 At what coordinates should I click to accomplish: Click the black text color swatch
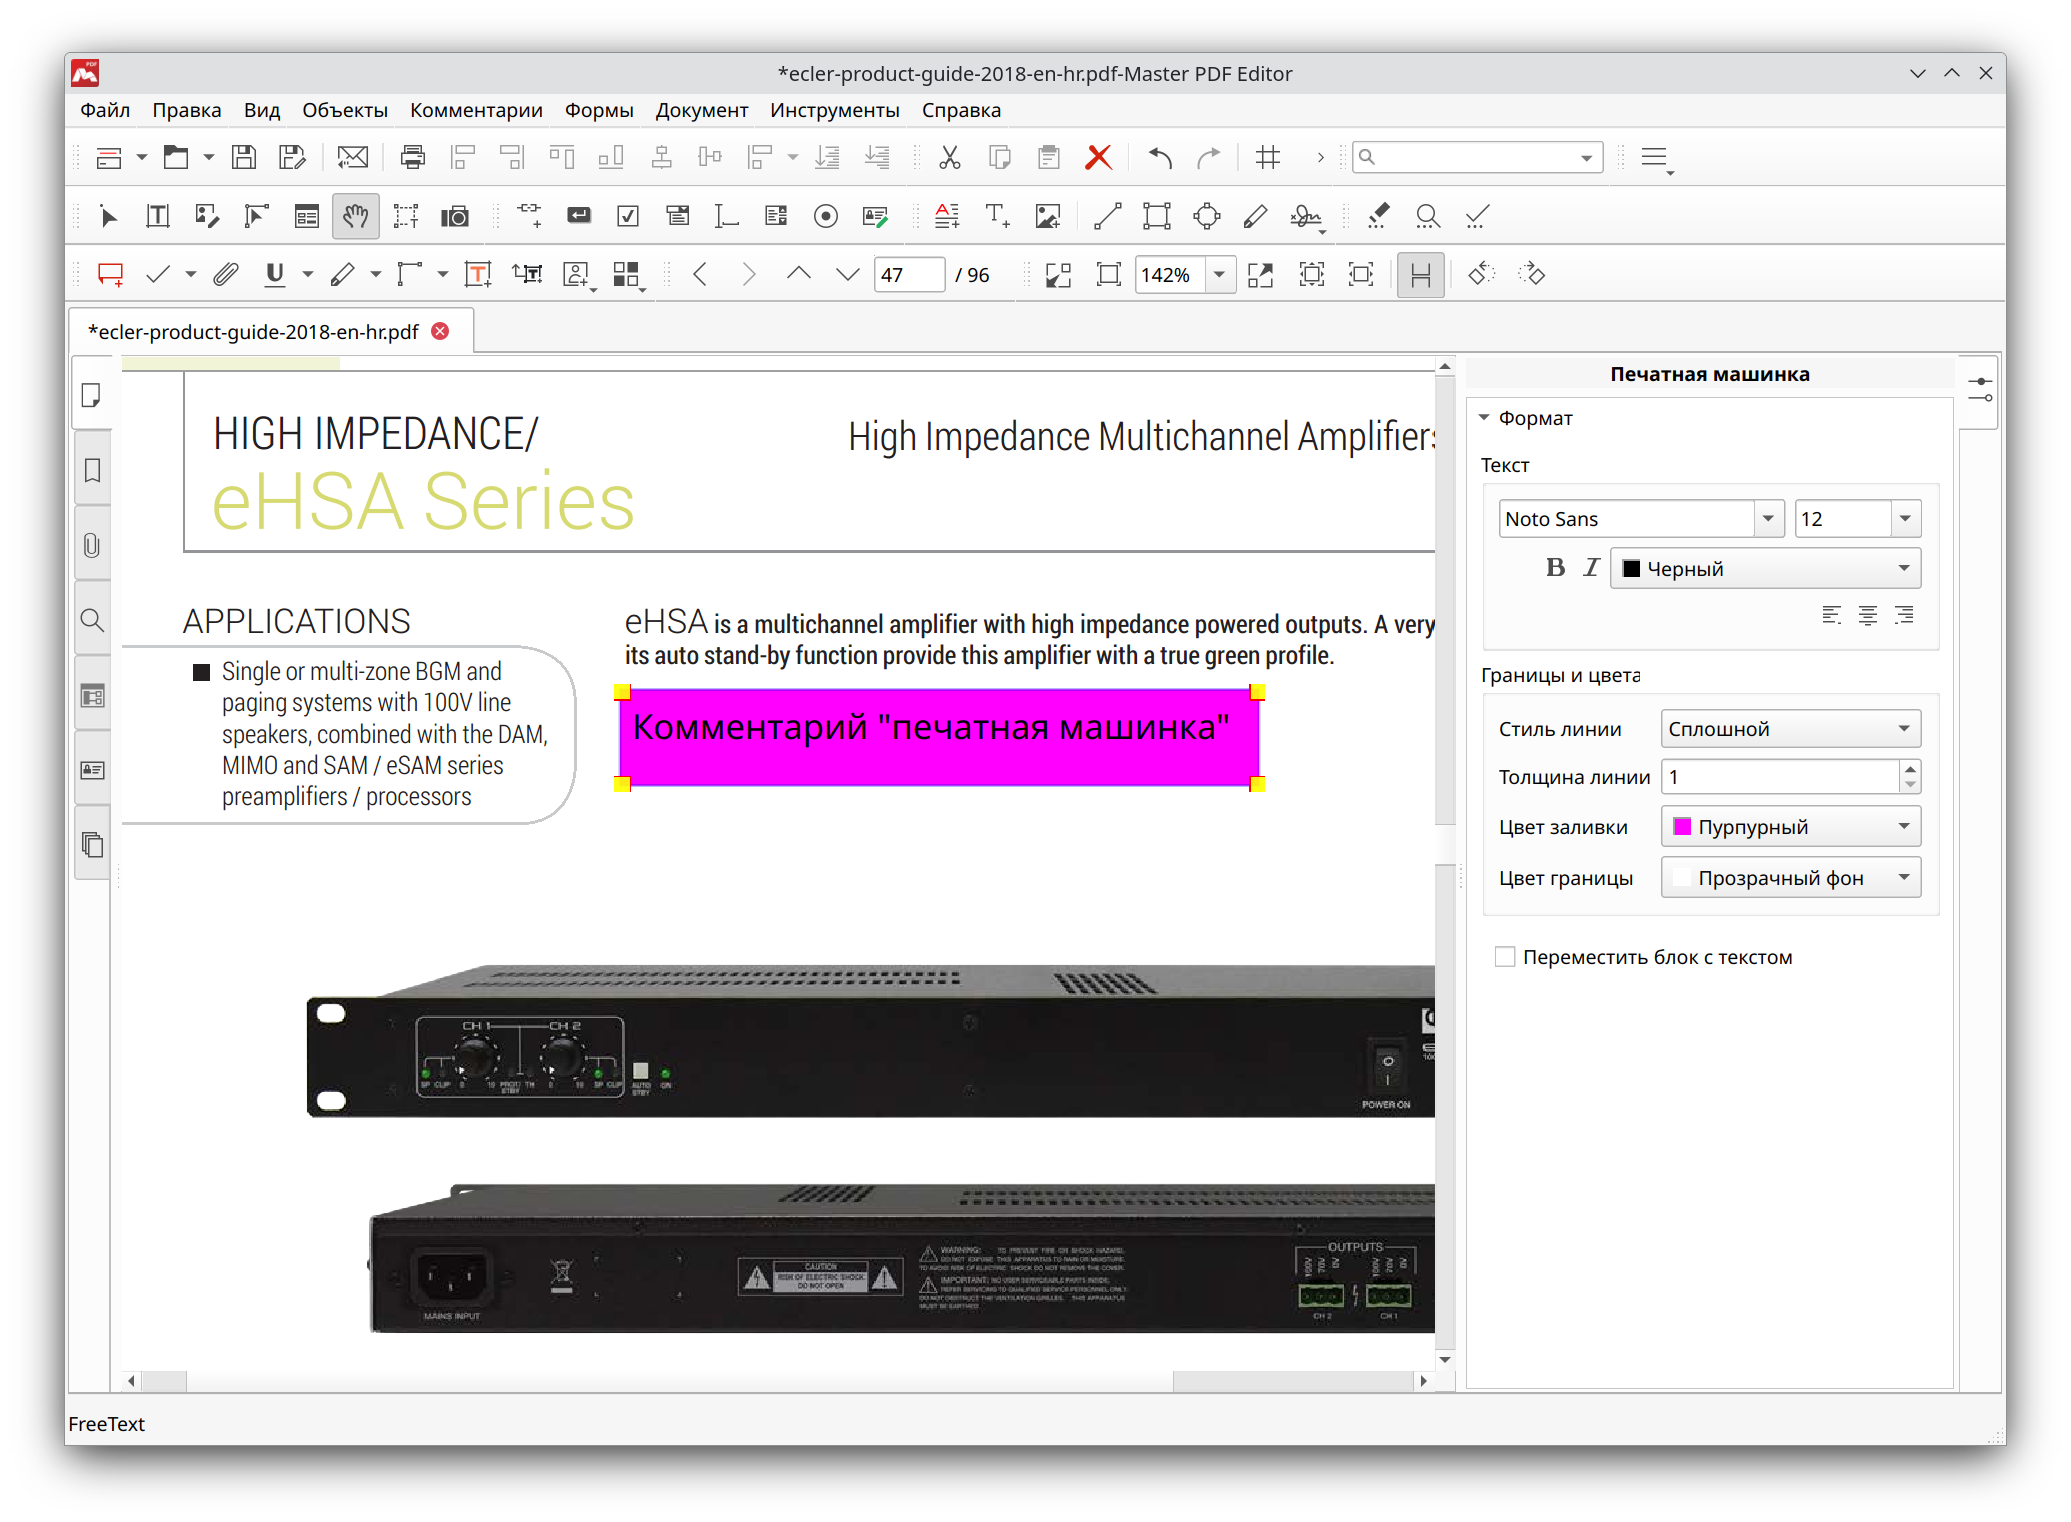click(x=1631, y=569)
